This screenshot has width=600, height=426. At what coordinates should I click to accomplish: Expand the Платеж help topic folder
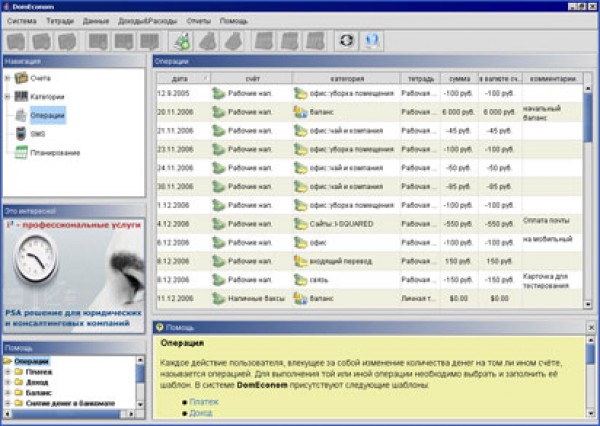point(8,371)
